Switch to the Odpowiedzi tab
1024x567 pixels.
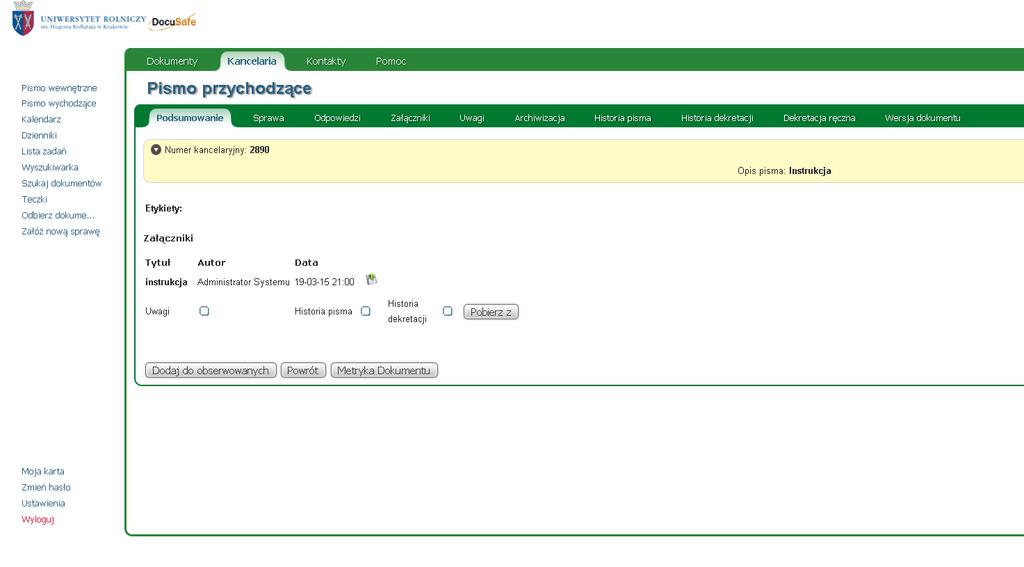pos(337,118)
